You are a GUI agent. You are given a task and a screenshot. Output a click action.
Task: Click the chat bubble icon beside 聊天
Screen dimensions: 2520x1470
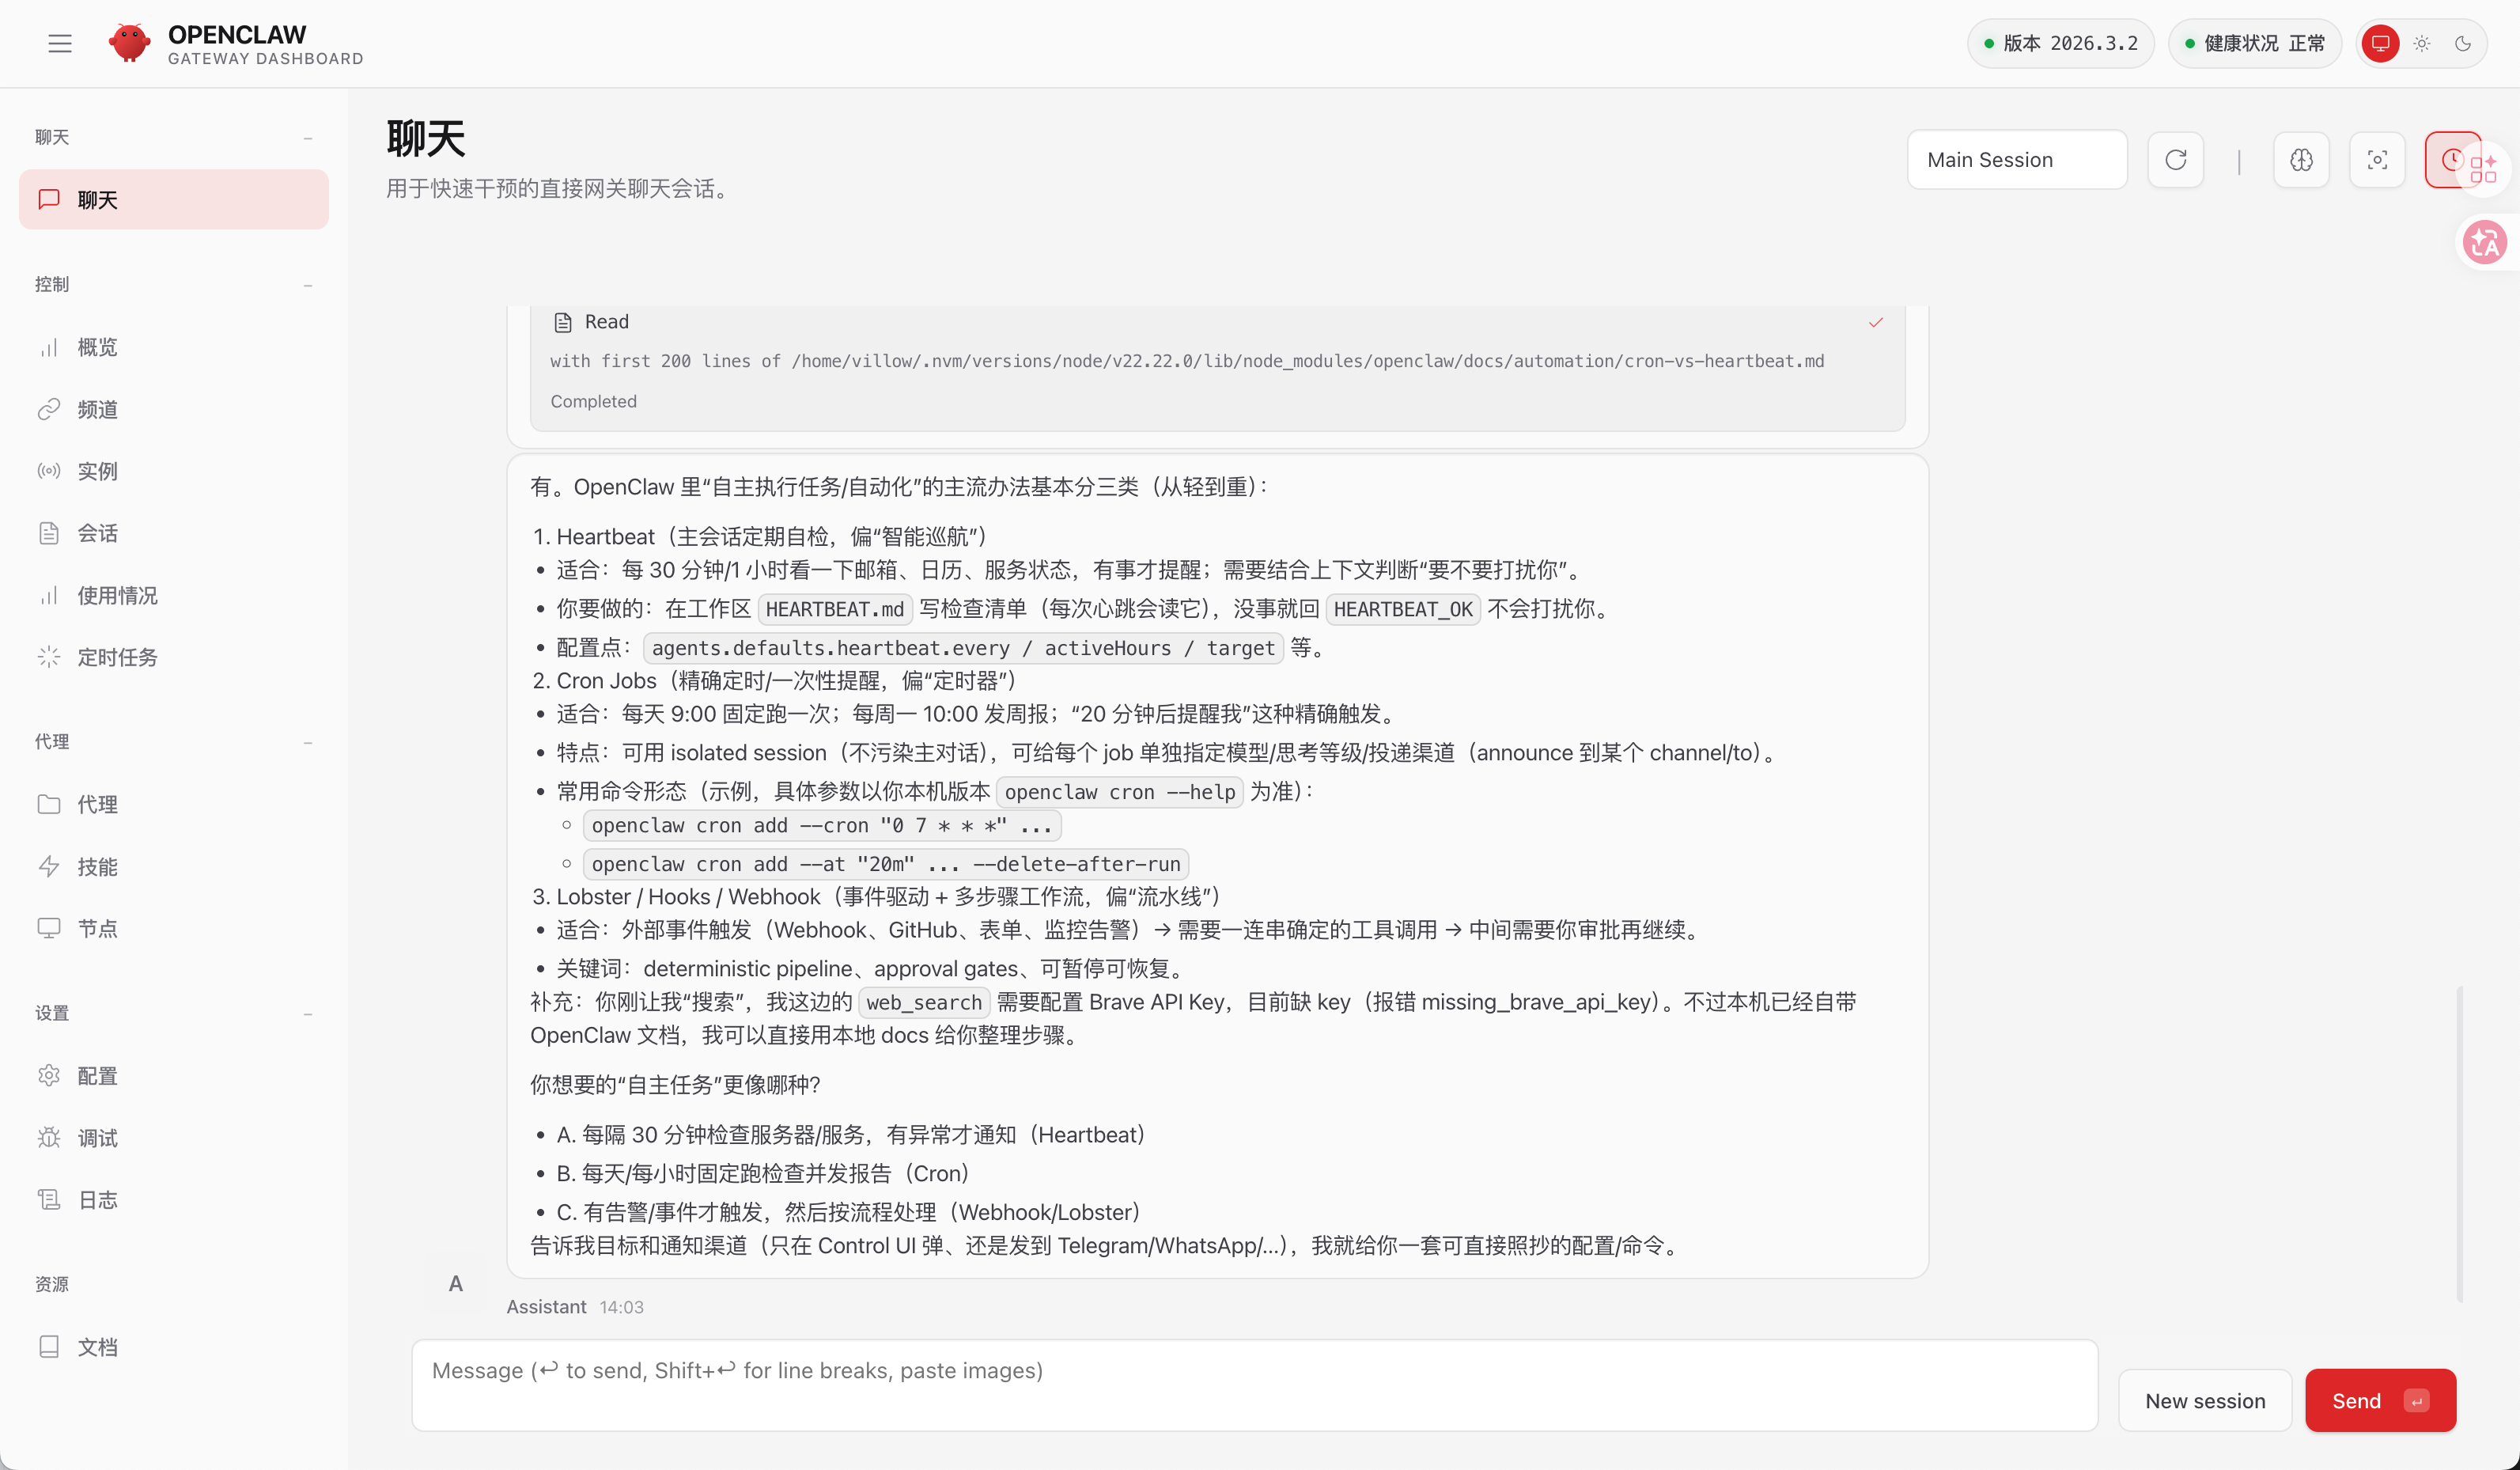pos(49,199)
